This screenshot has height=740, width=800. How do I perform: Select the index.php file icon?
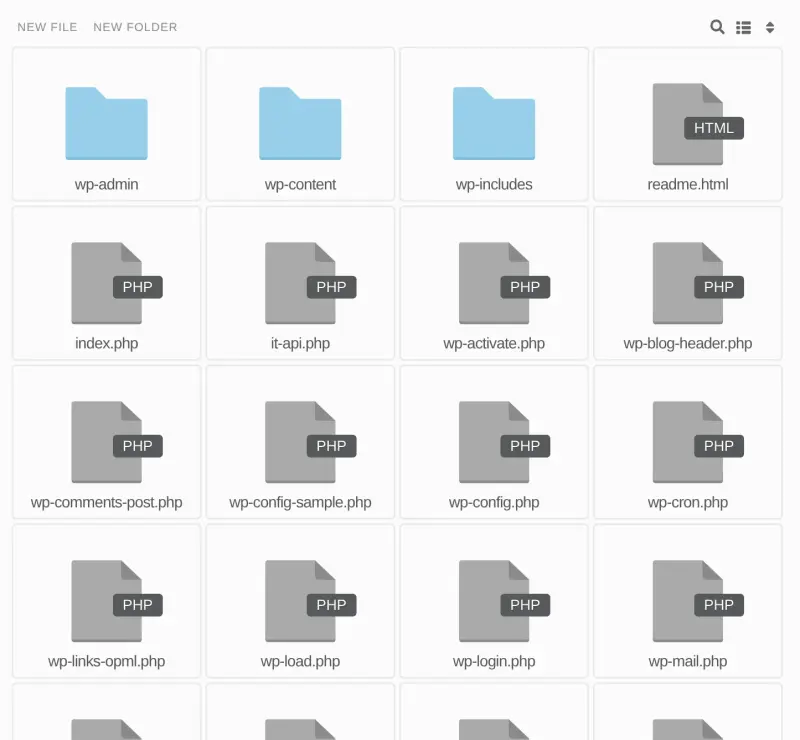(116, 283)
